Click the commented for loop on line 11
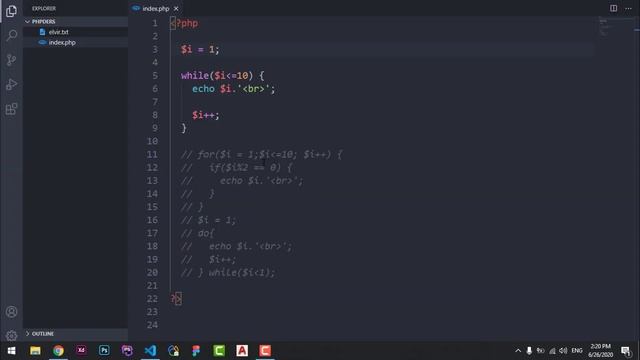 coord(262,154)
